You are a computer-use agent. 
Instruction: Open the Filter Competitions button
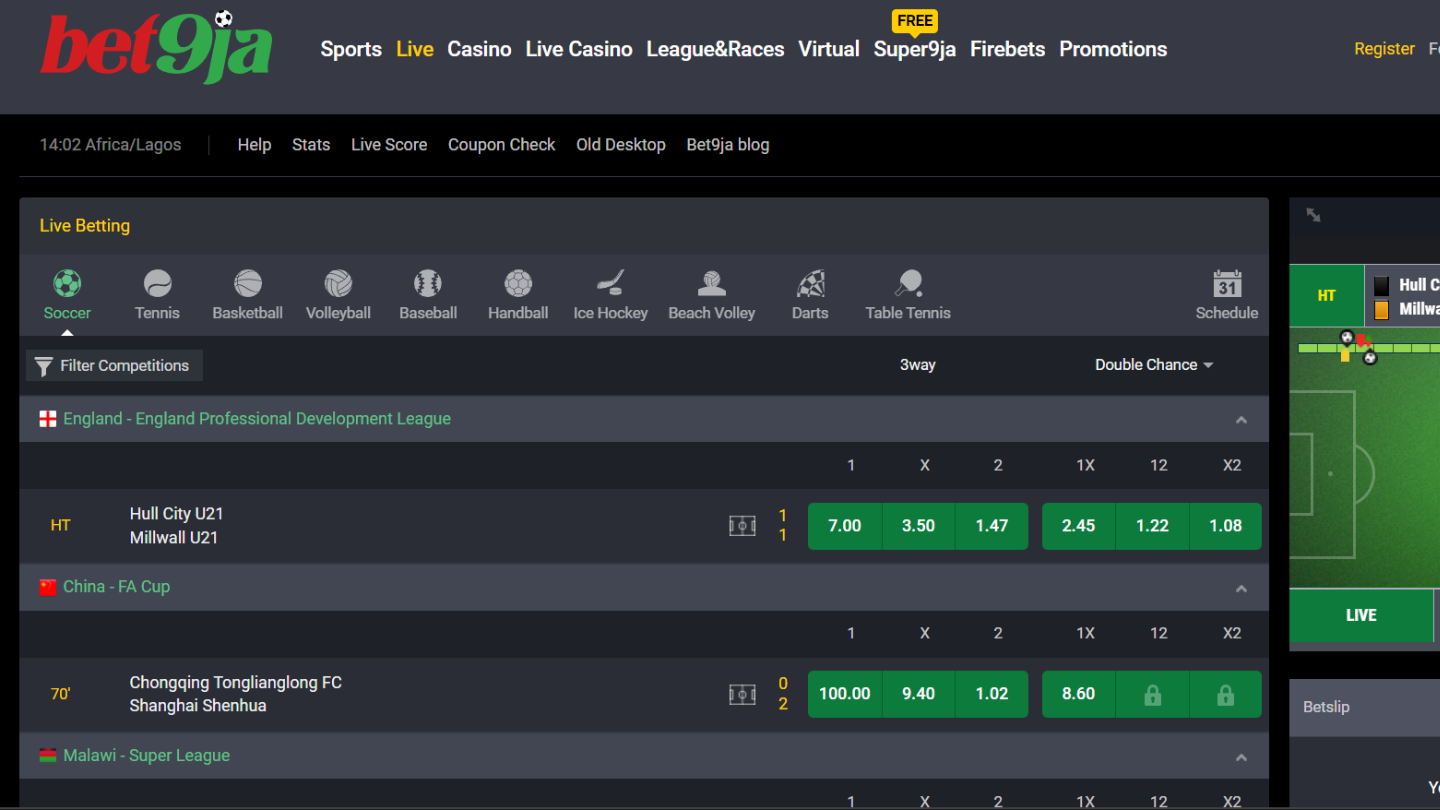(114, 365)
